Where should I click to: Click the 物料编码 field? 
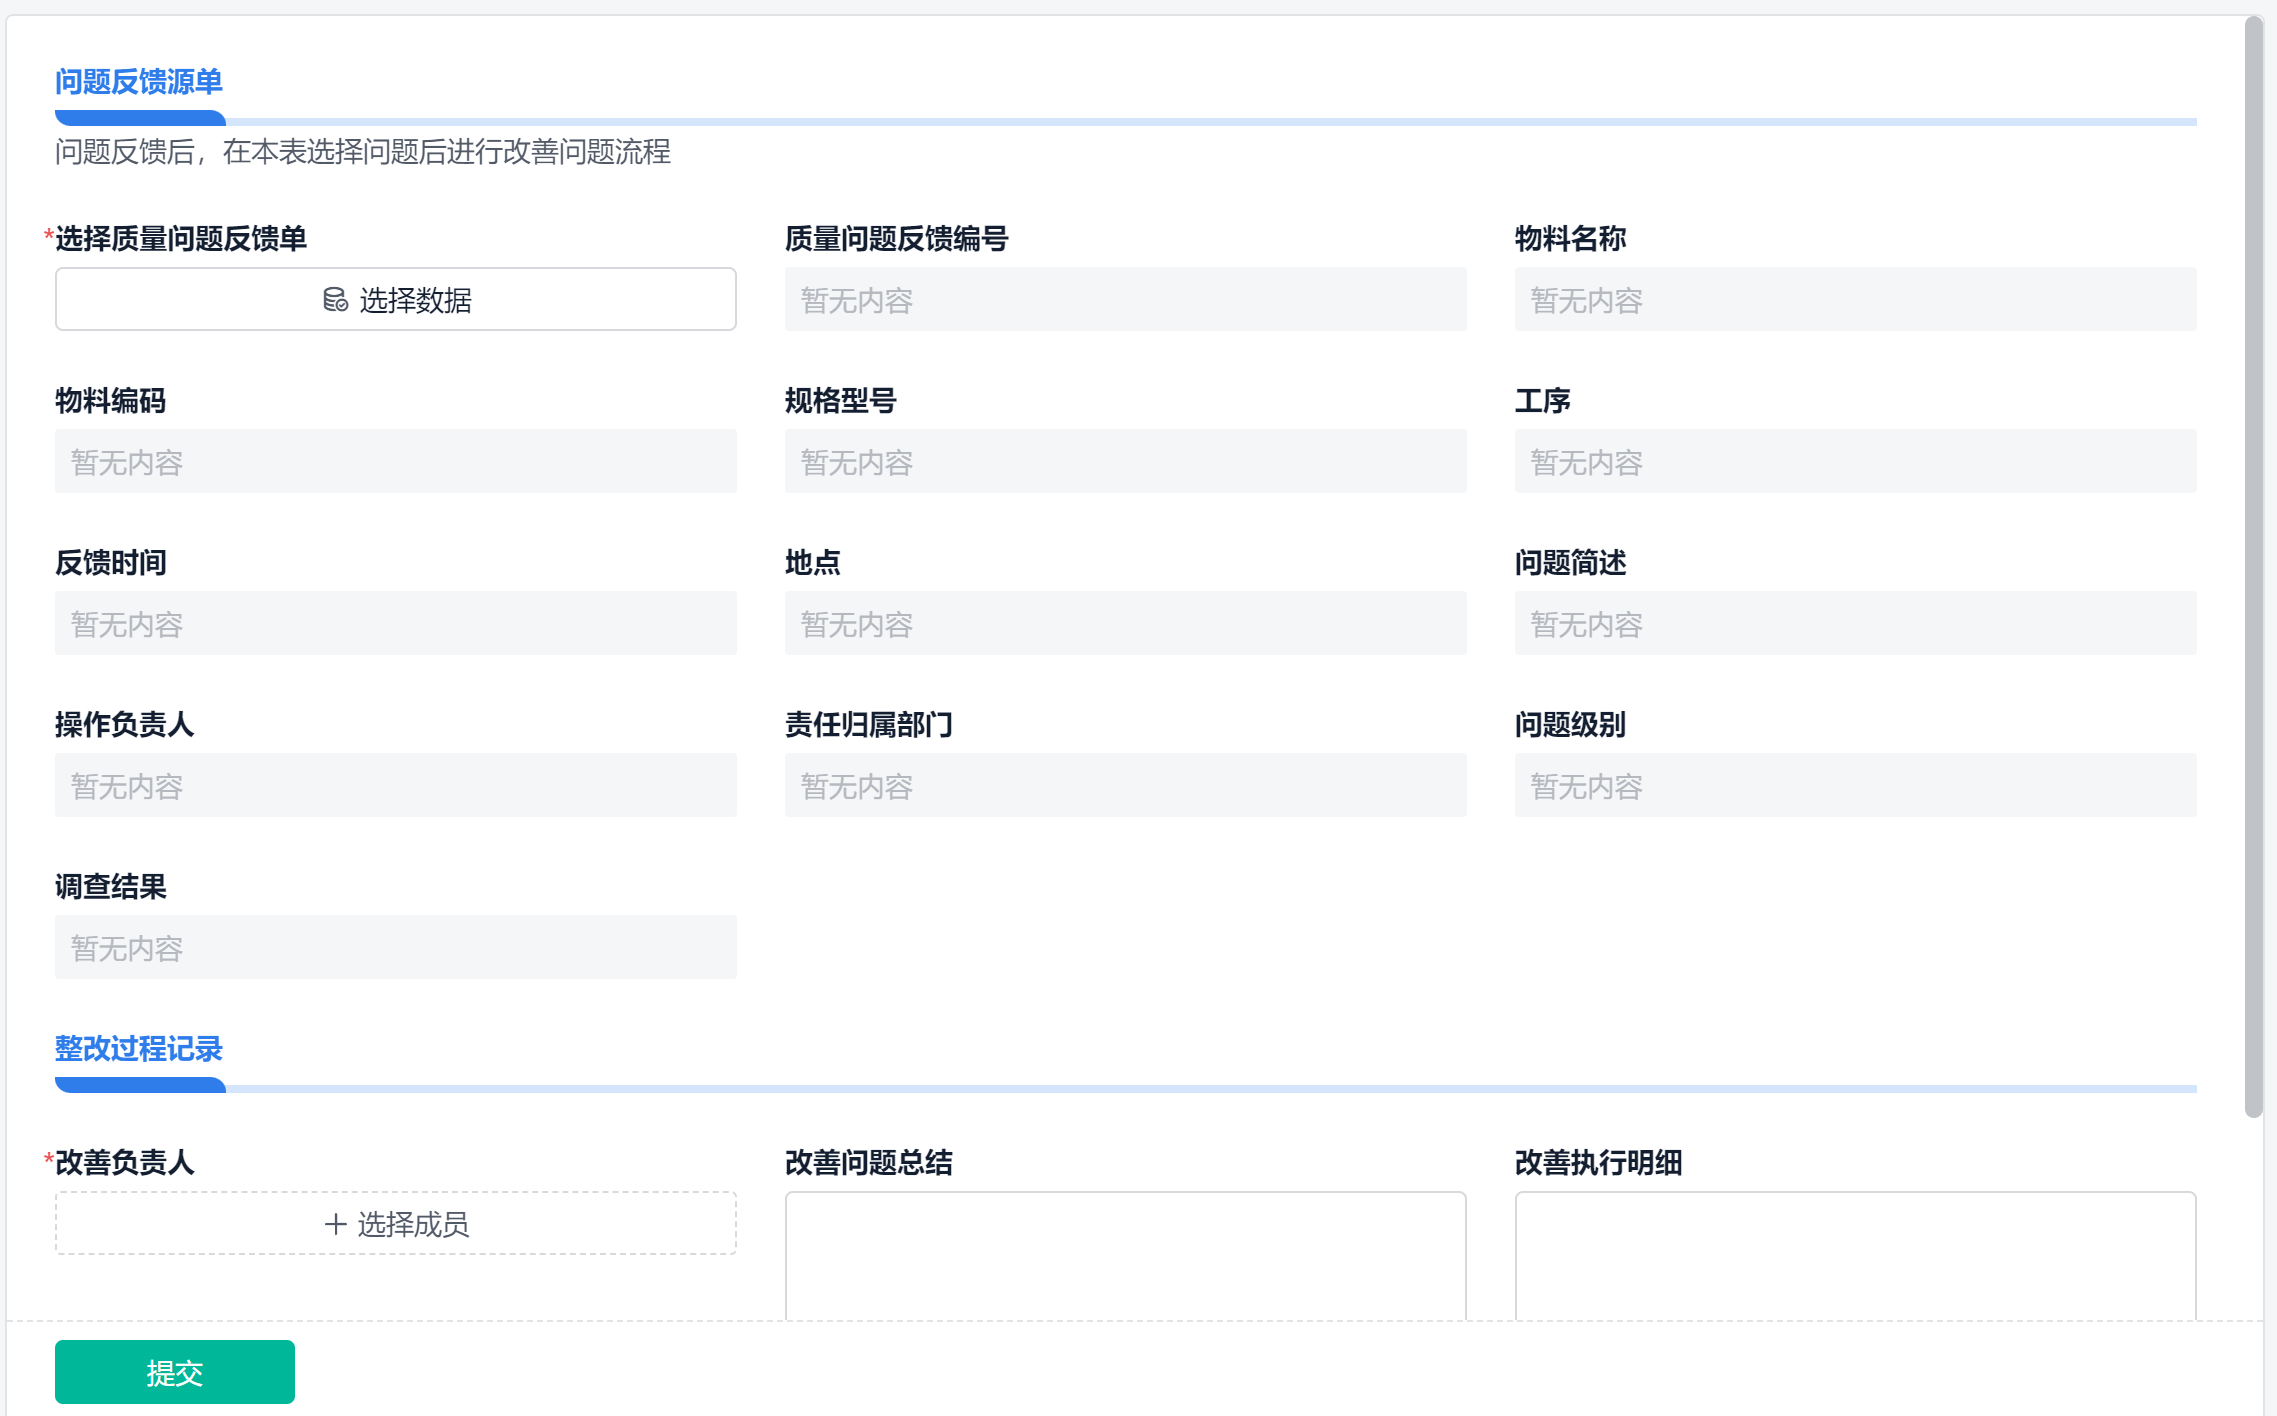click(396, 461)
